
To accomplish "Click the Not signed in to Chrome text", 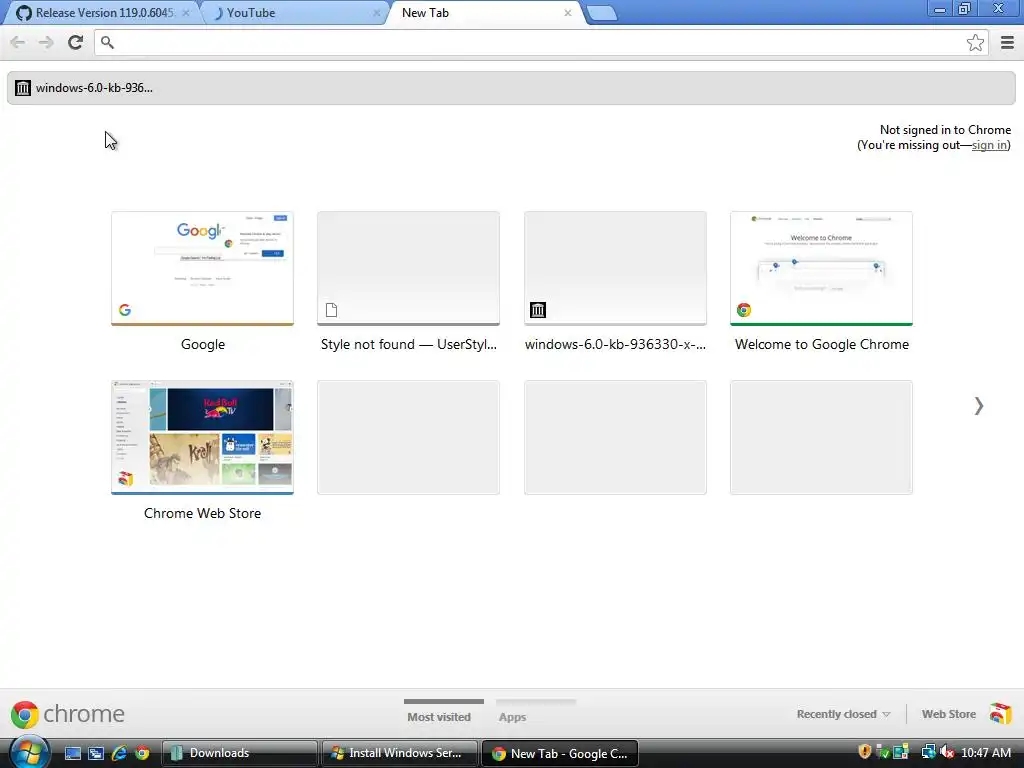I will point(945,130).
